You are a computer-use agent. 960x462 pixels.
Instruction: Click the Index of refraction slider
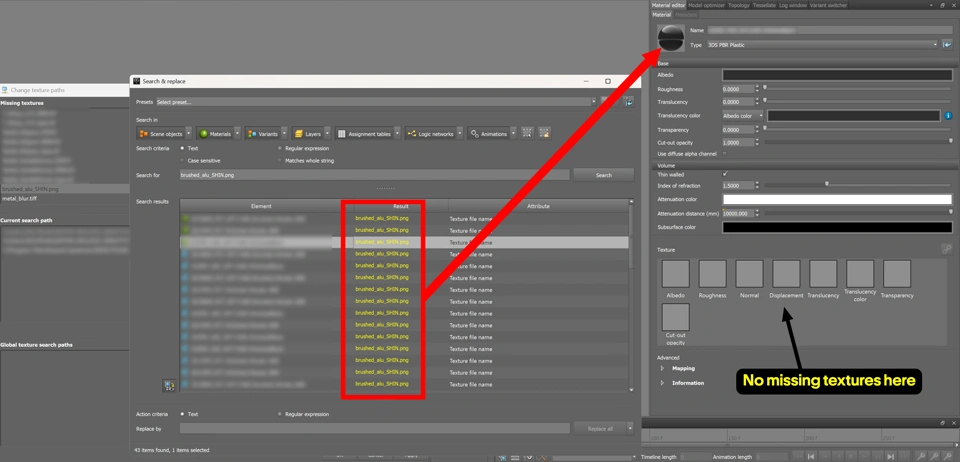click(x=857, y=184)
